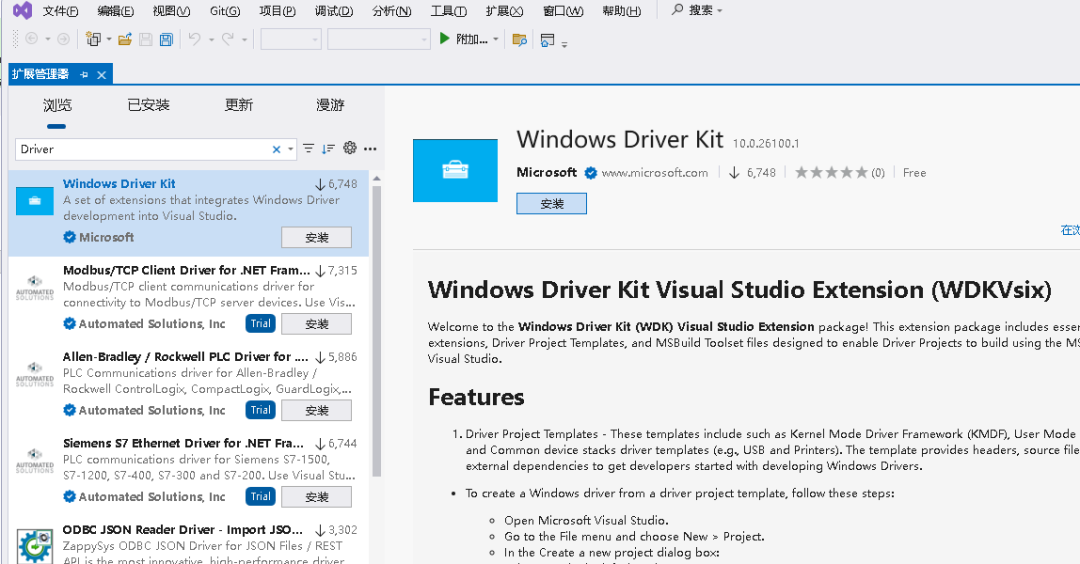Click the five-star rating in details
Screen dimensions: 1080x564
coord(831,172)
